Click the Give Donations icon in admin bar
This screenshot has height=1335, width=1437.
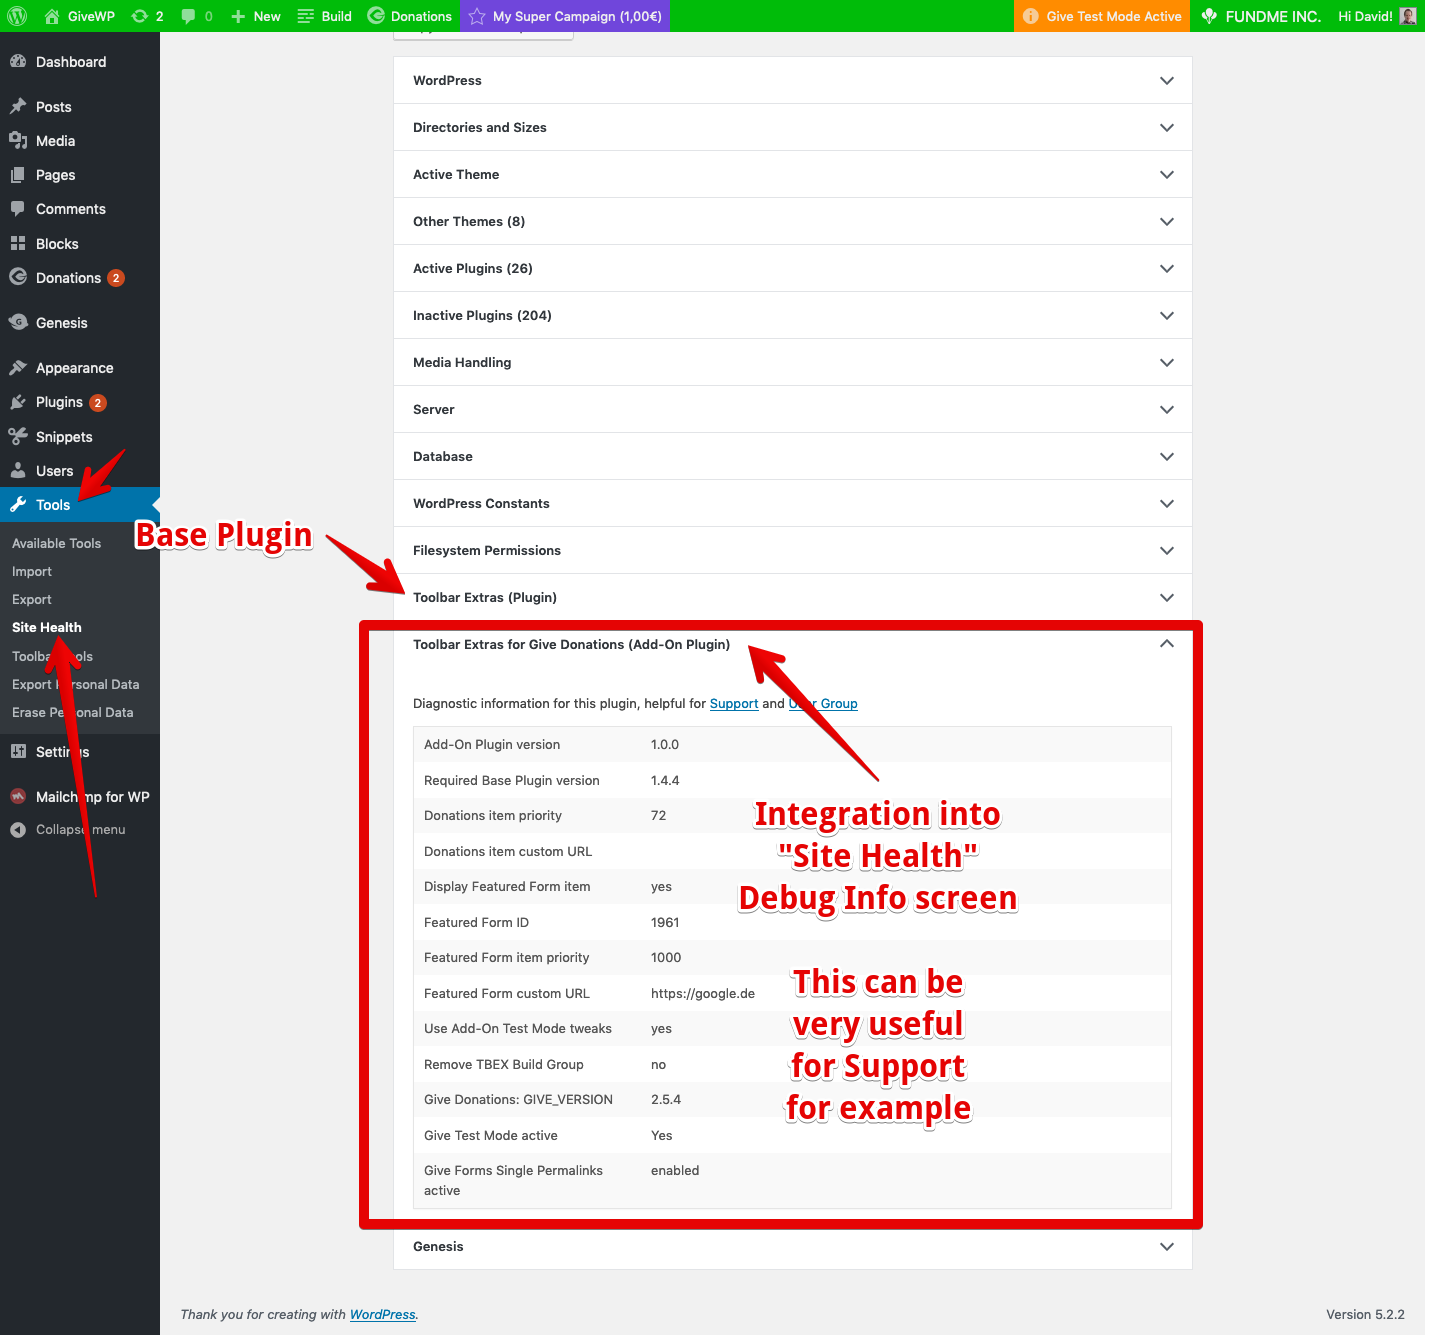coord(376,15)
